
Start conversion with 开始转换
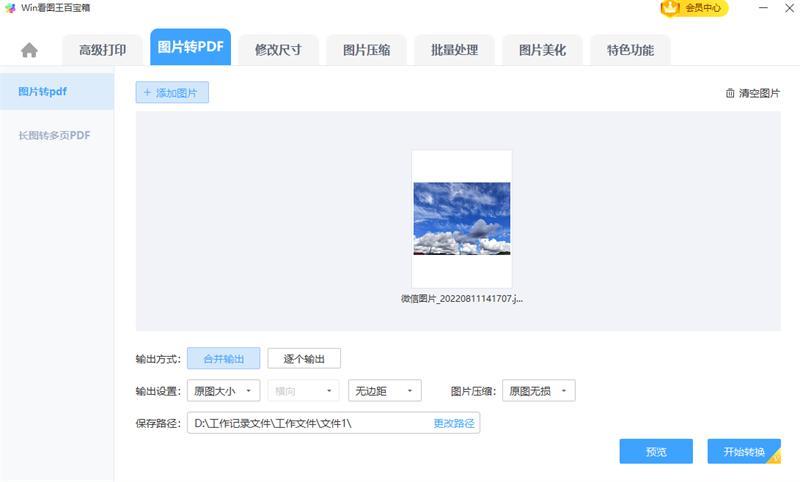pos(744,451)
